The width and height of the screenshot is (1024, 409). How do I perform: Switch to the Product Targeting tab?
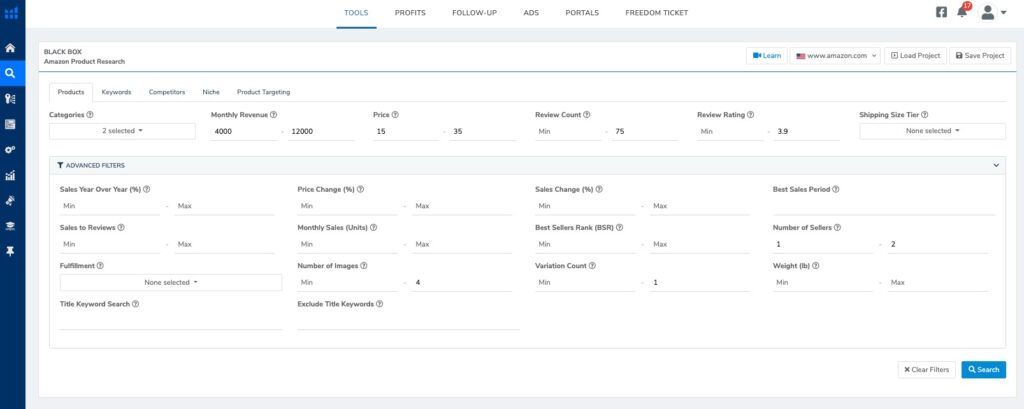pyautogui.click(x=263, y=92)
